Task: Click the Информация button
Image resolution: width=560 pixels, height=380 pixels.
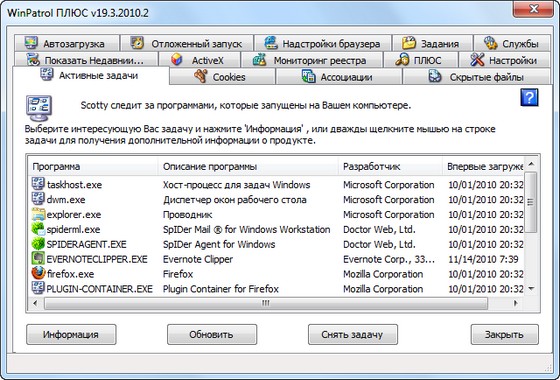Action: tap(71, 335)
